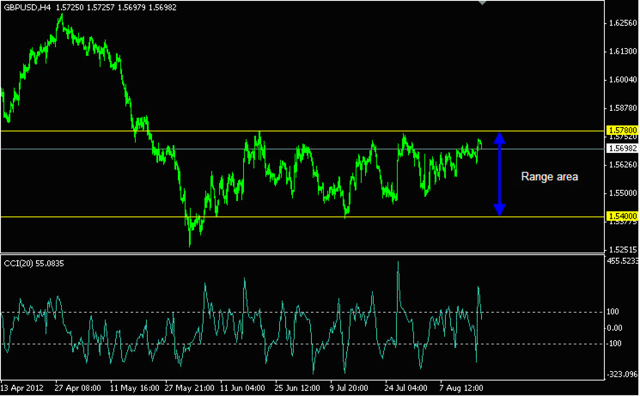
Task: Click the CCI -100 level dashed line
Action: (x=302, y=344)
